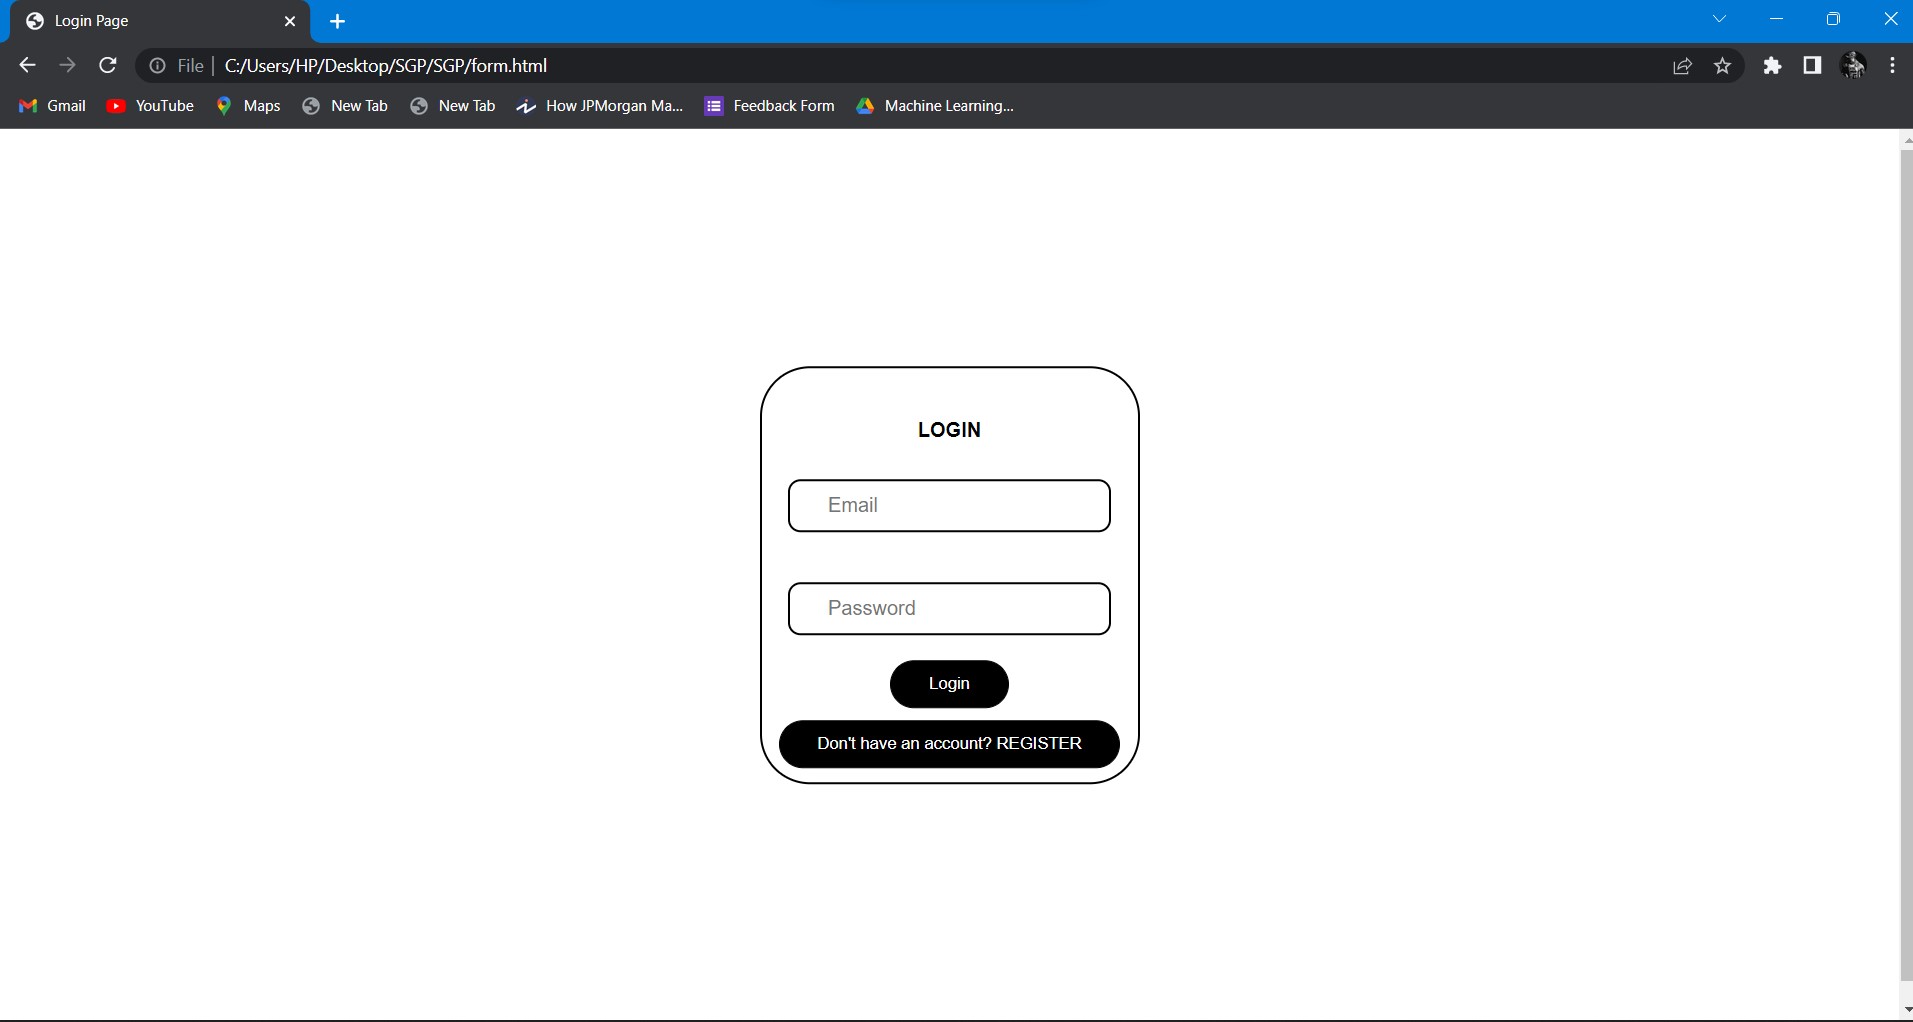Open the Feedback Form bookmark
This screenshot has width=1913, height=1022.
pos(770,106)
